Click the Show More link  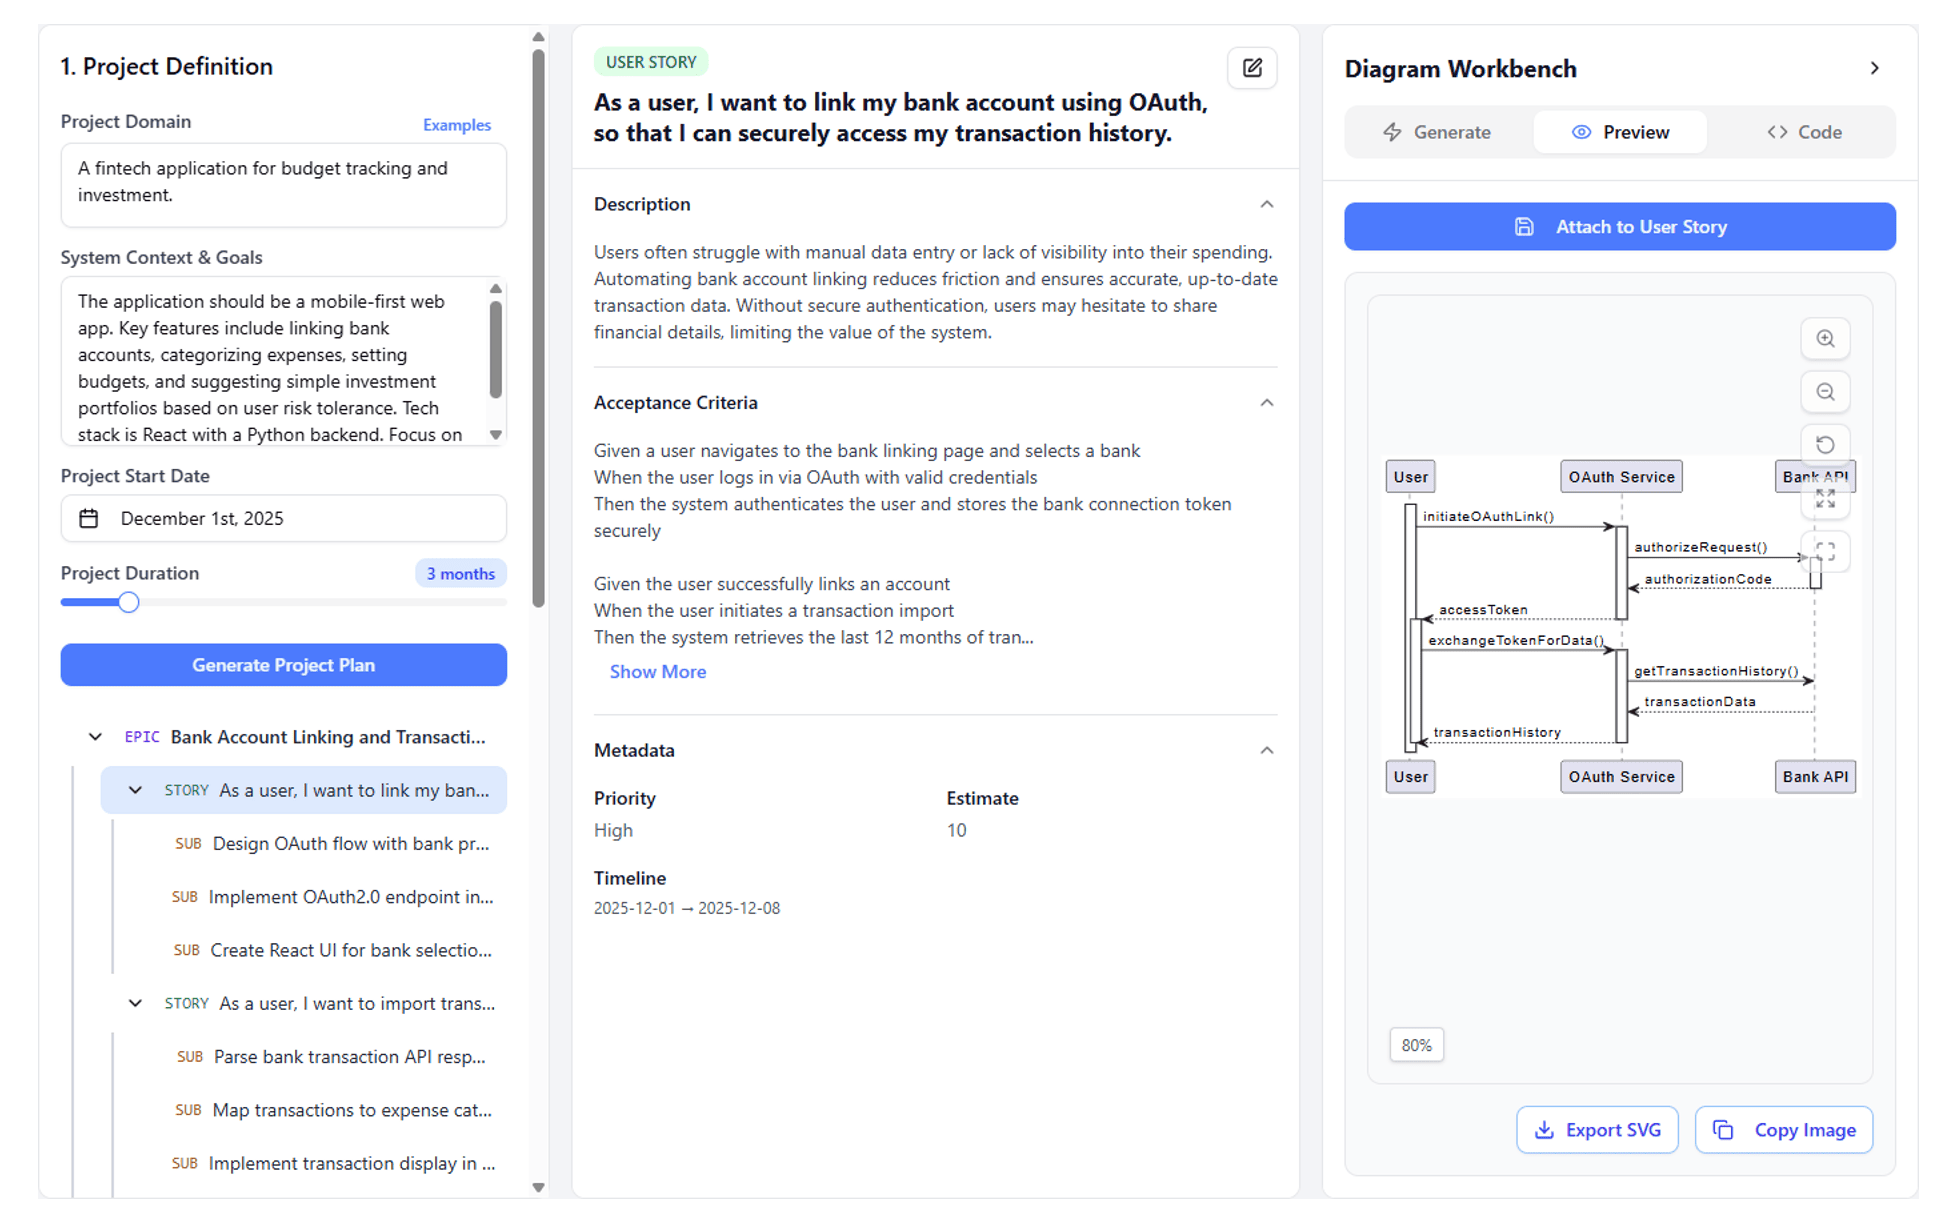[x=657, y=672]
